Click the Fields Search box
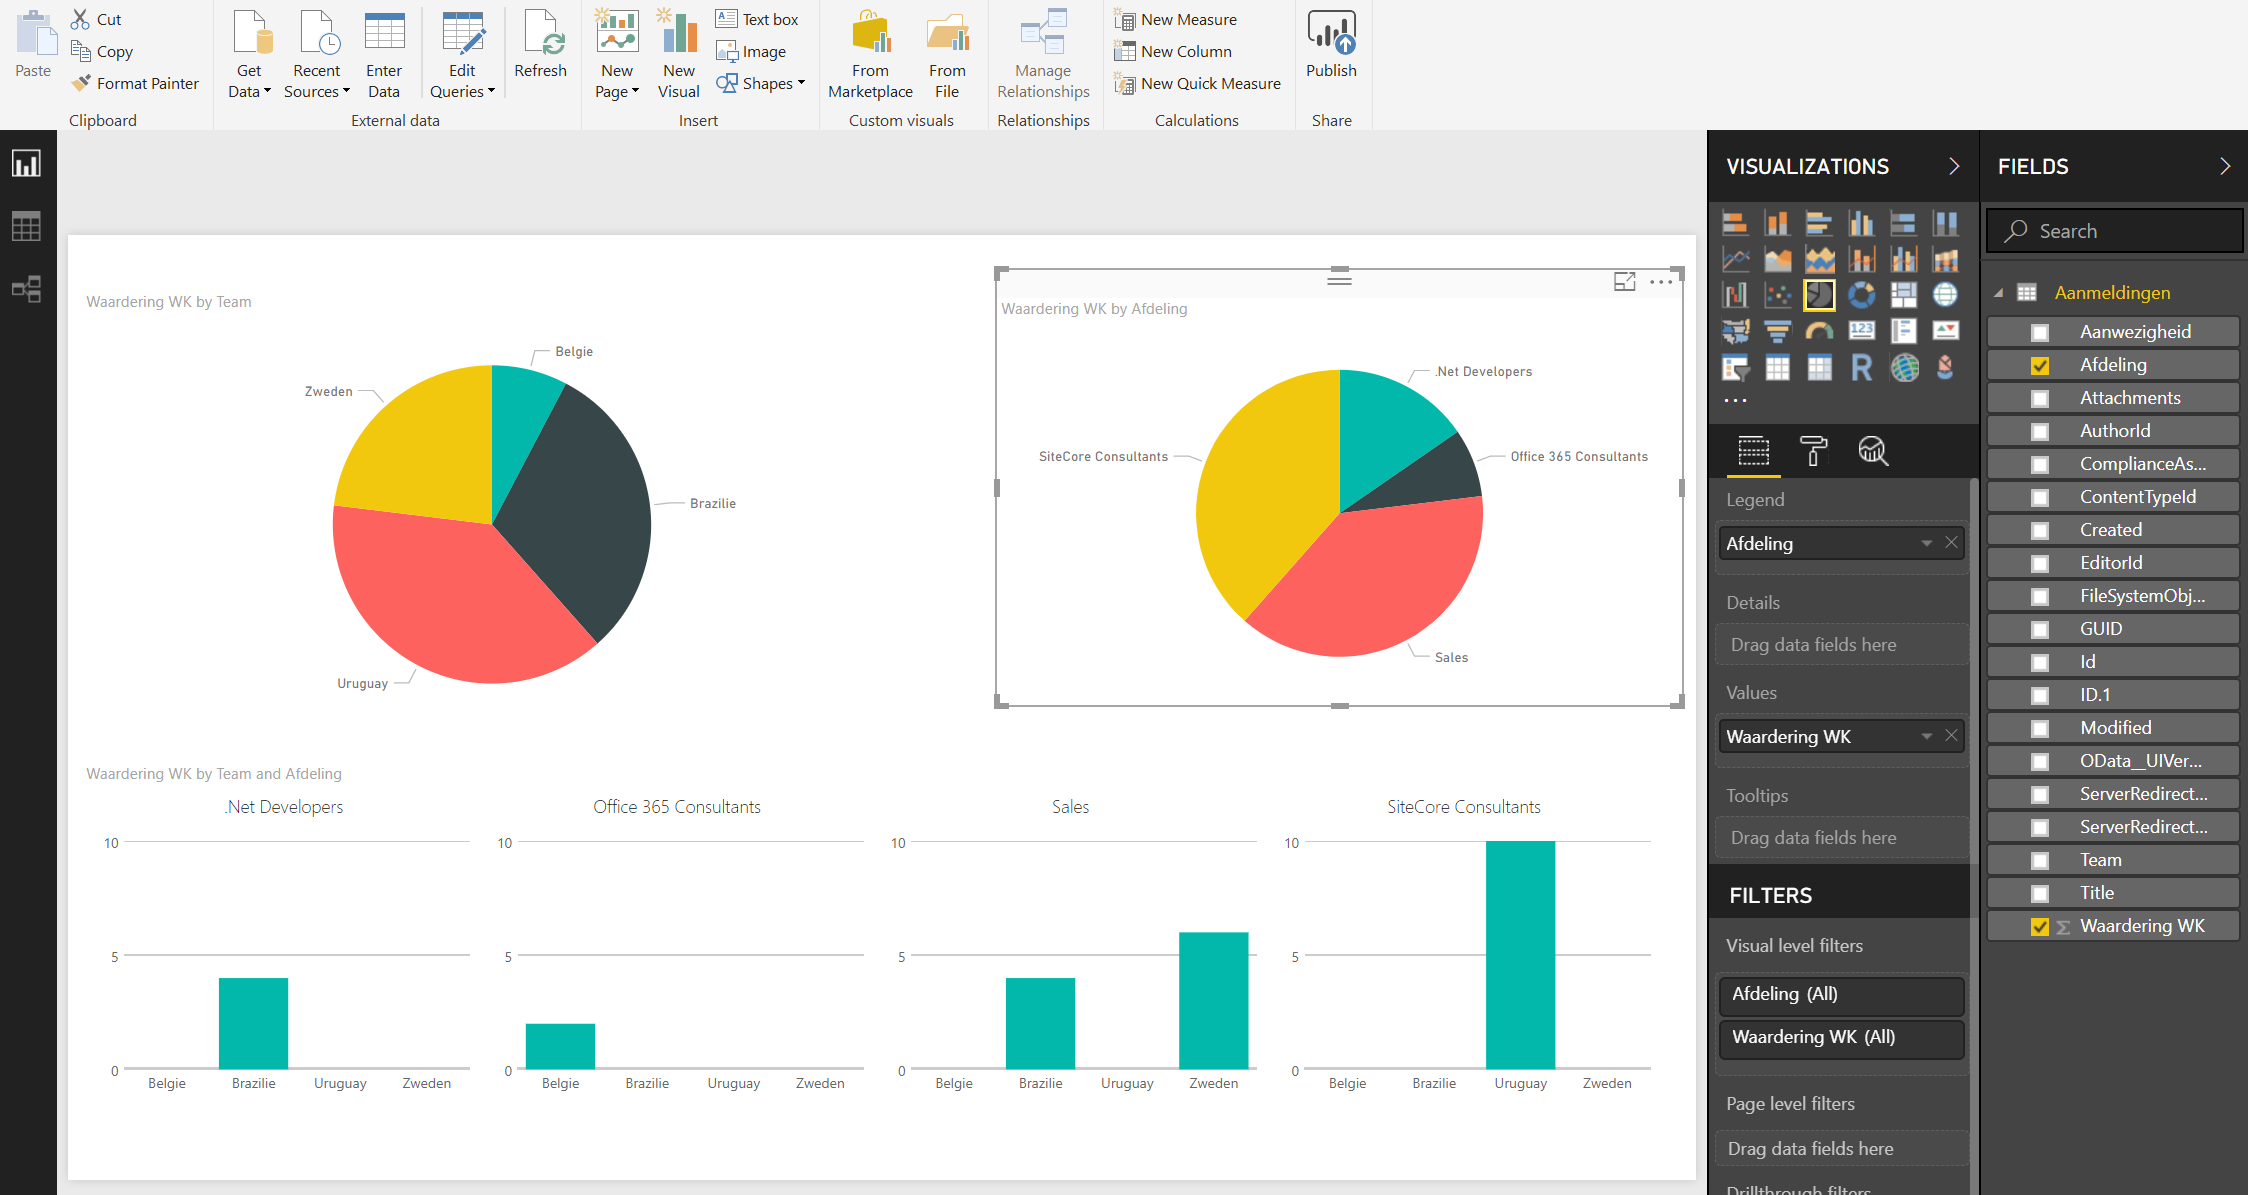 pyautogui.click(x=2115, y=231)
